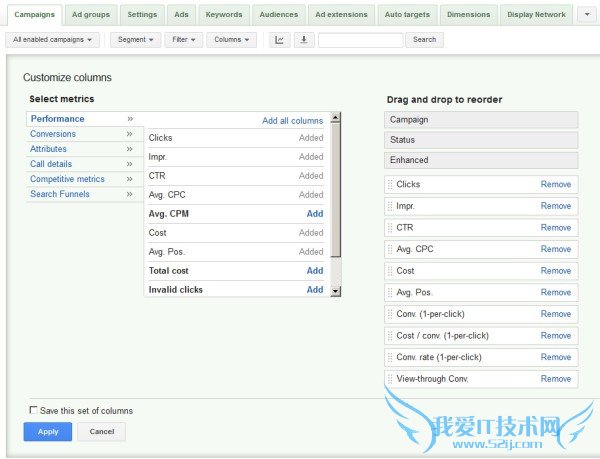600x459 pixels.
Task: Click the download report icon
Action: pyautogui.click(x=303, y=40)
